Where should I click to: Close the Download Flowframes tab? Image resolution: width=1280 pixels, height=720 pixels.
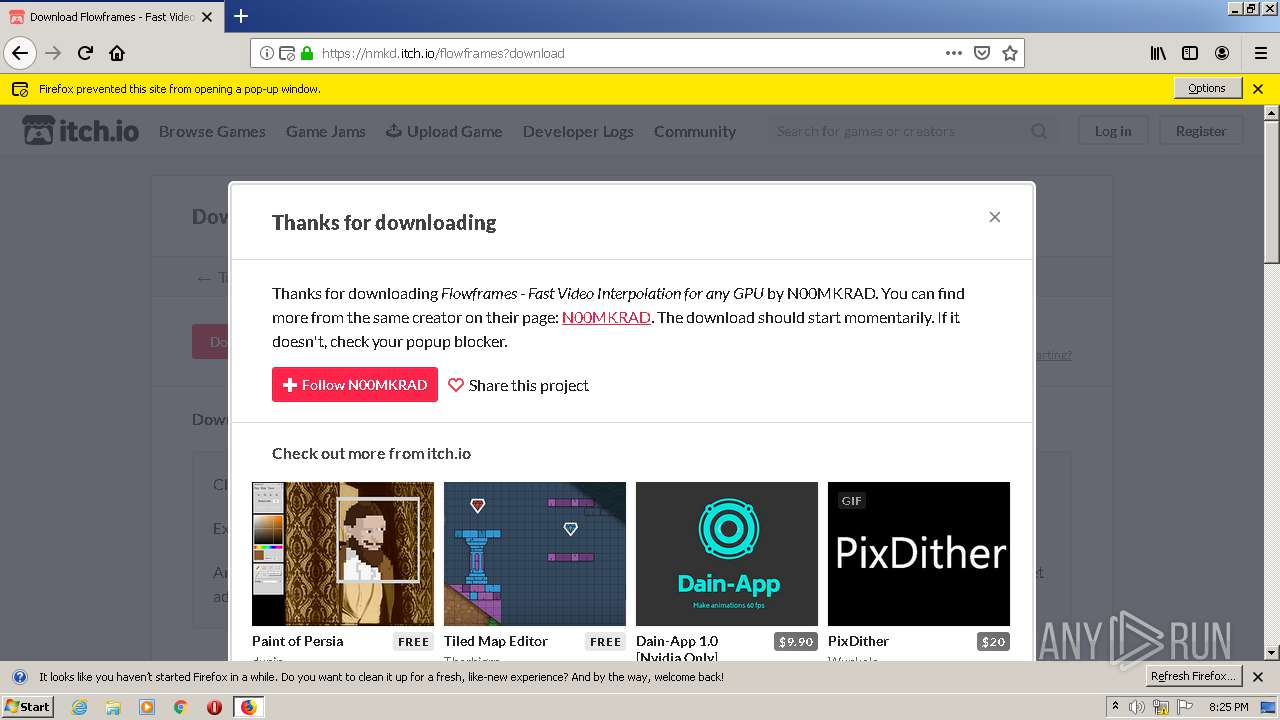[x=206, y=17]
